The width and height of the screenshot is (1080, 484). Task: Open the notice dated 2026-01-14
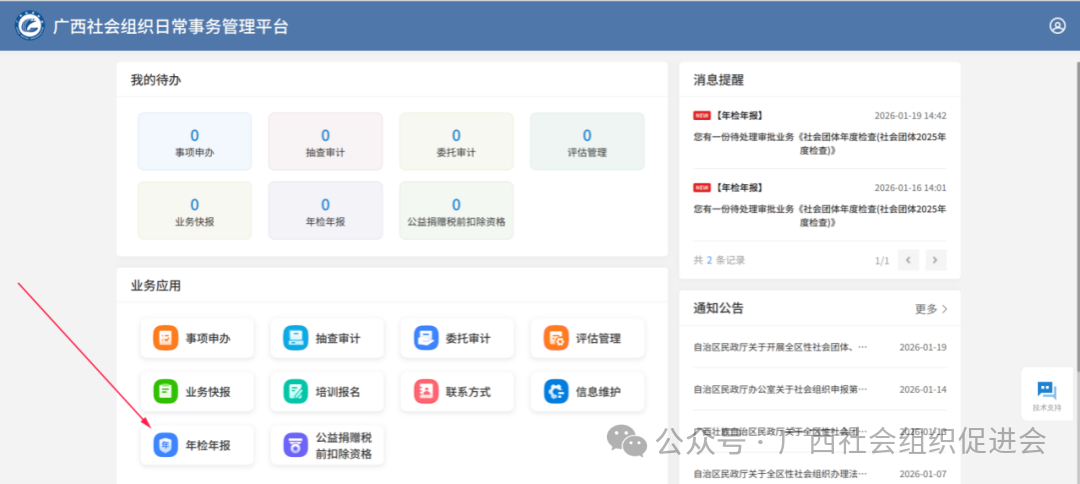click(780, 389)
